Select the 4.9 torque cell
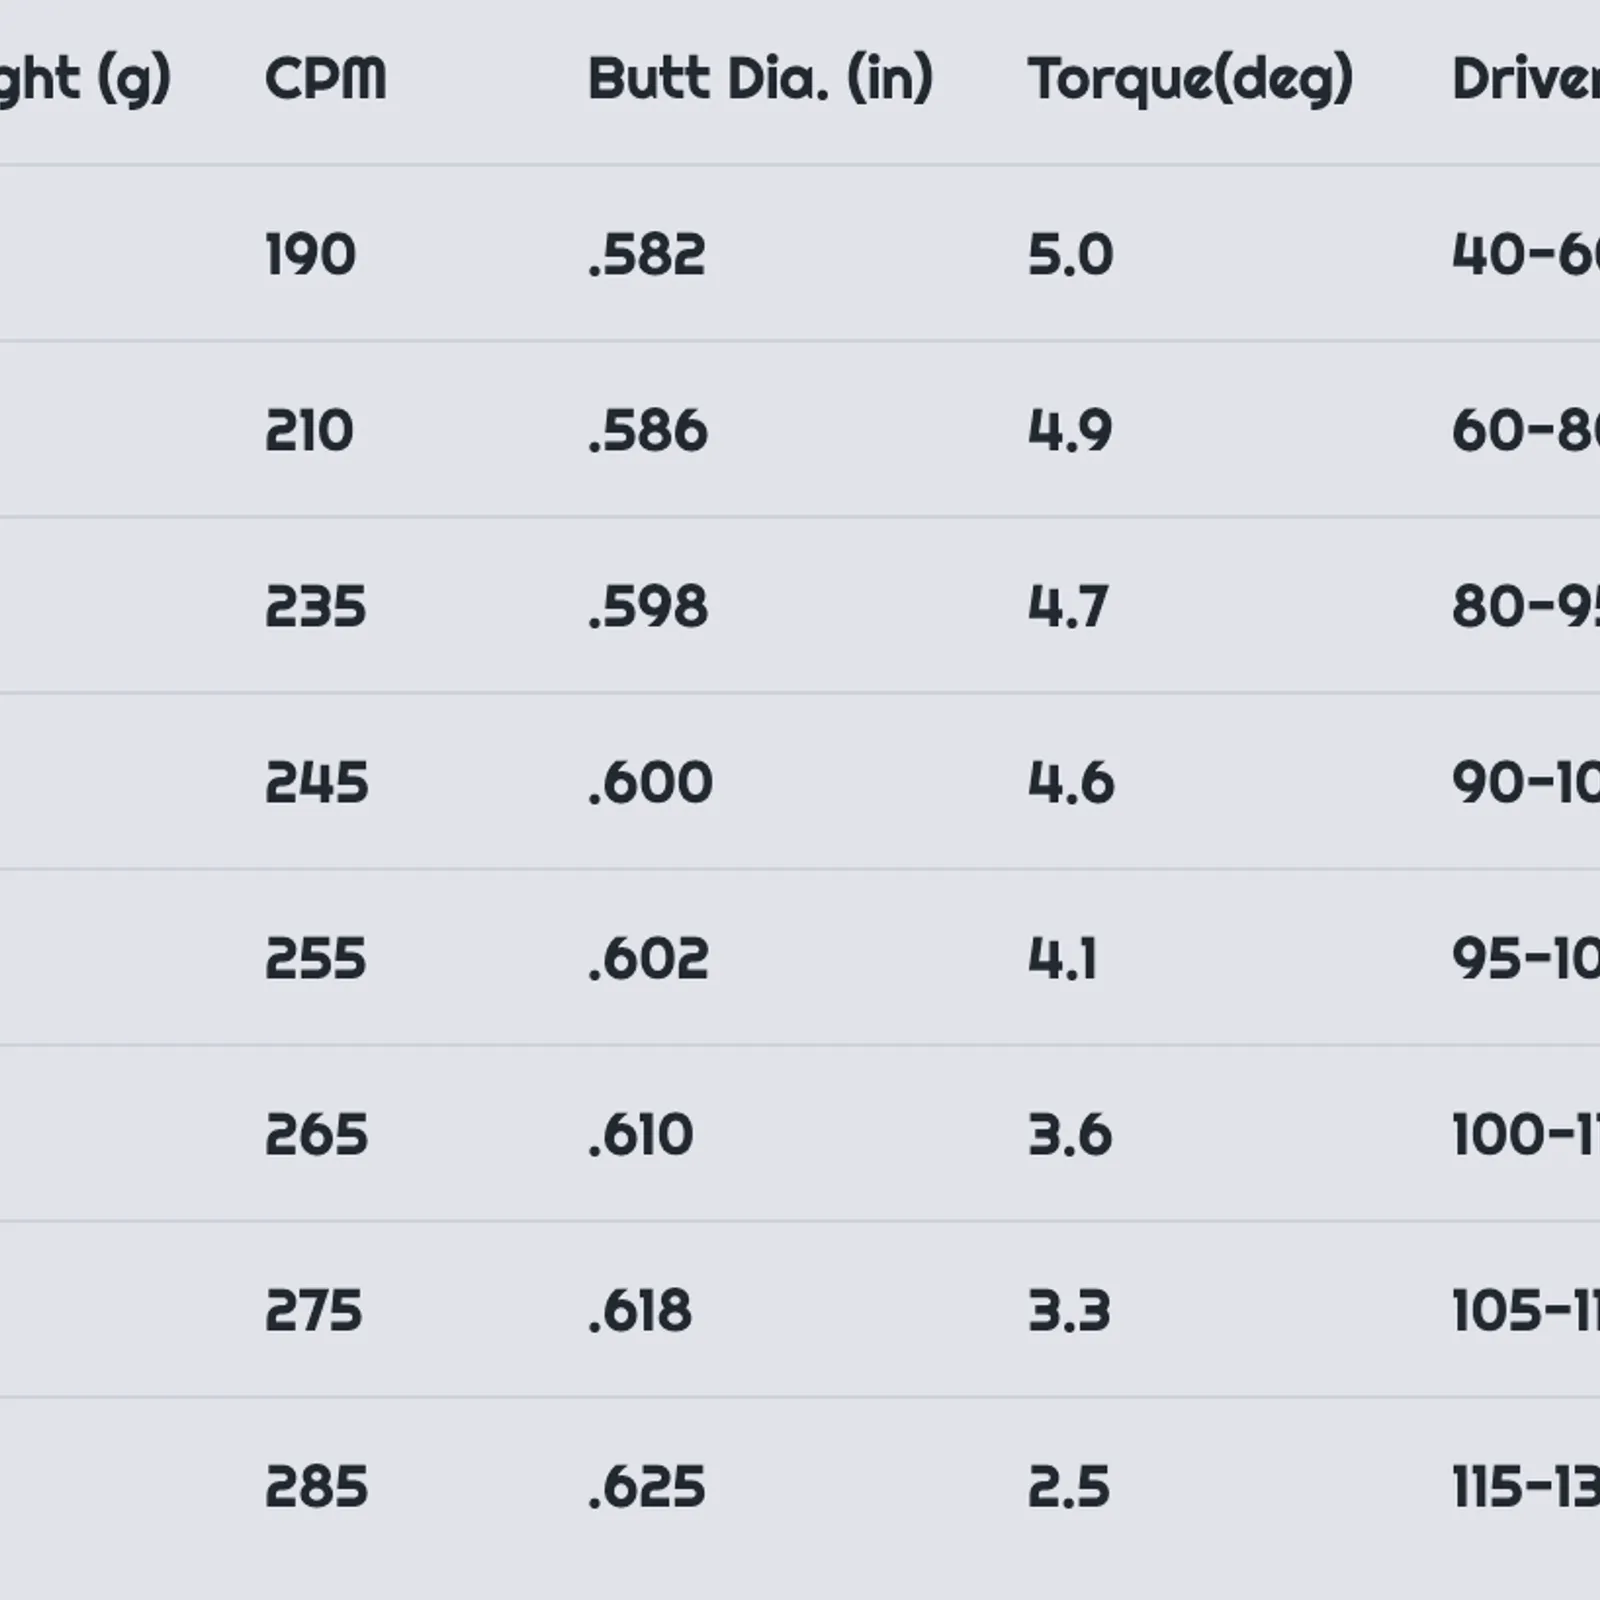The height and width of the screenshot is (1600, 1600). [1070, 431]
